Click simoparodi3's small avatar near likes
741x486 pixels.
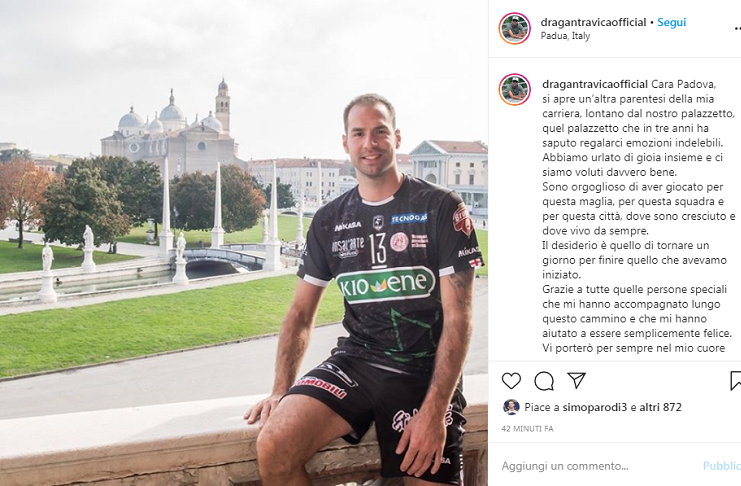pos(510,407)
